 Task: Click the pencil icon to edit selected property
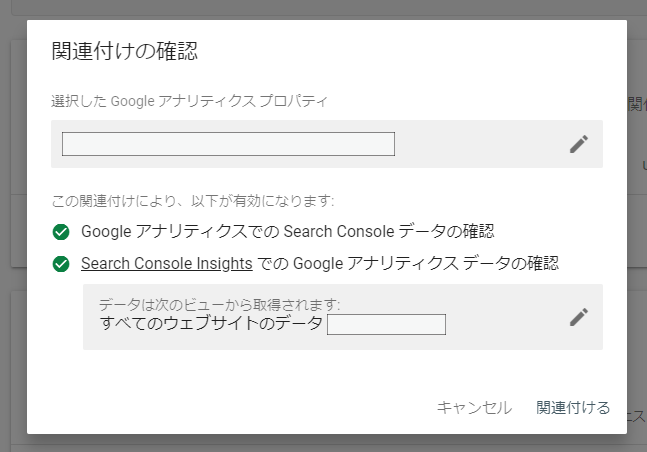point(579,144)
